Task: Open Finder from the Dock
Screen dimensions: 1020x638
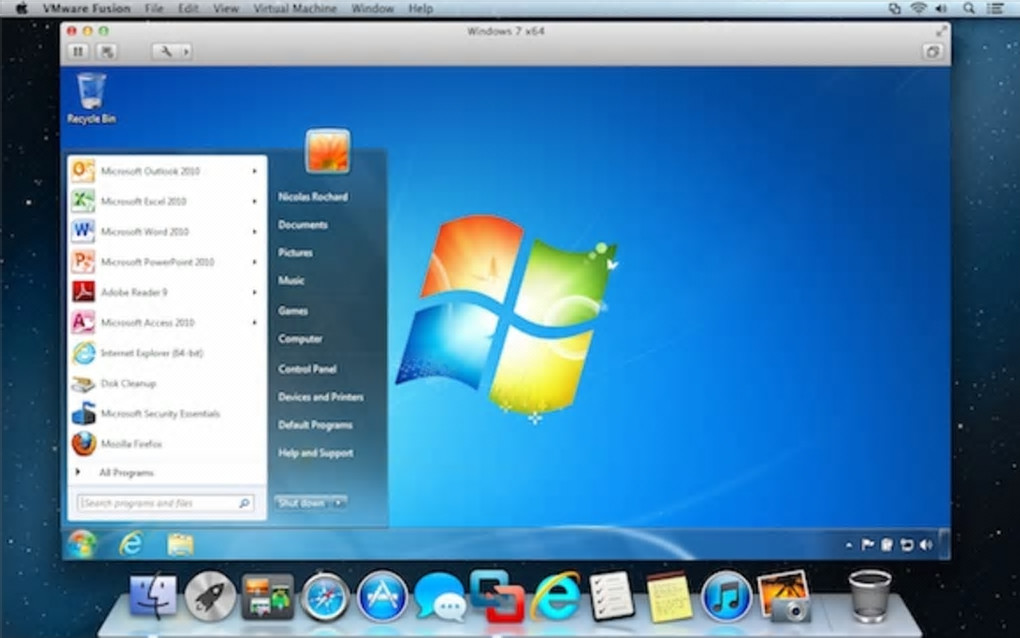Action: 153,595
